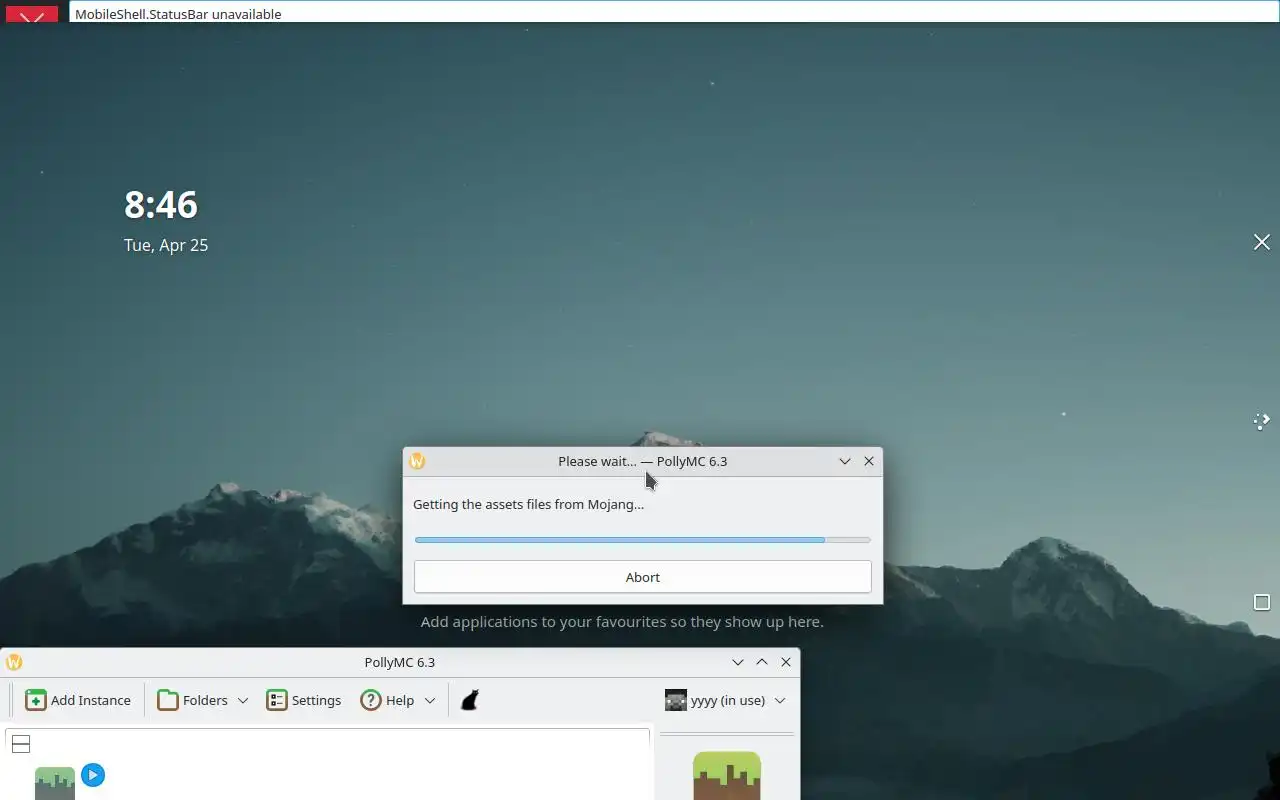The width and height of the screenshot is (1280, 800).
Task: Click the blue running badge on the instance
Action: coord(93,775)
